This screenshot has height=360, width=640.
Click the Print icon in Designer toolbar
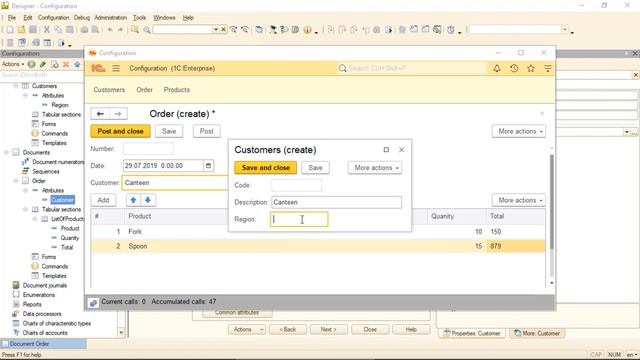click(x=84, y=29)
